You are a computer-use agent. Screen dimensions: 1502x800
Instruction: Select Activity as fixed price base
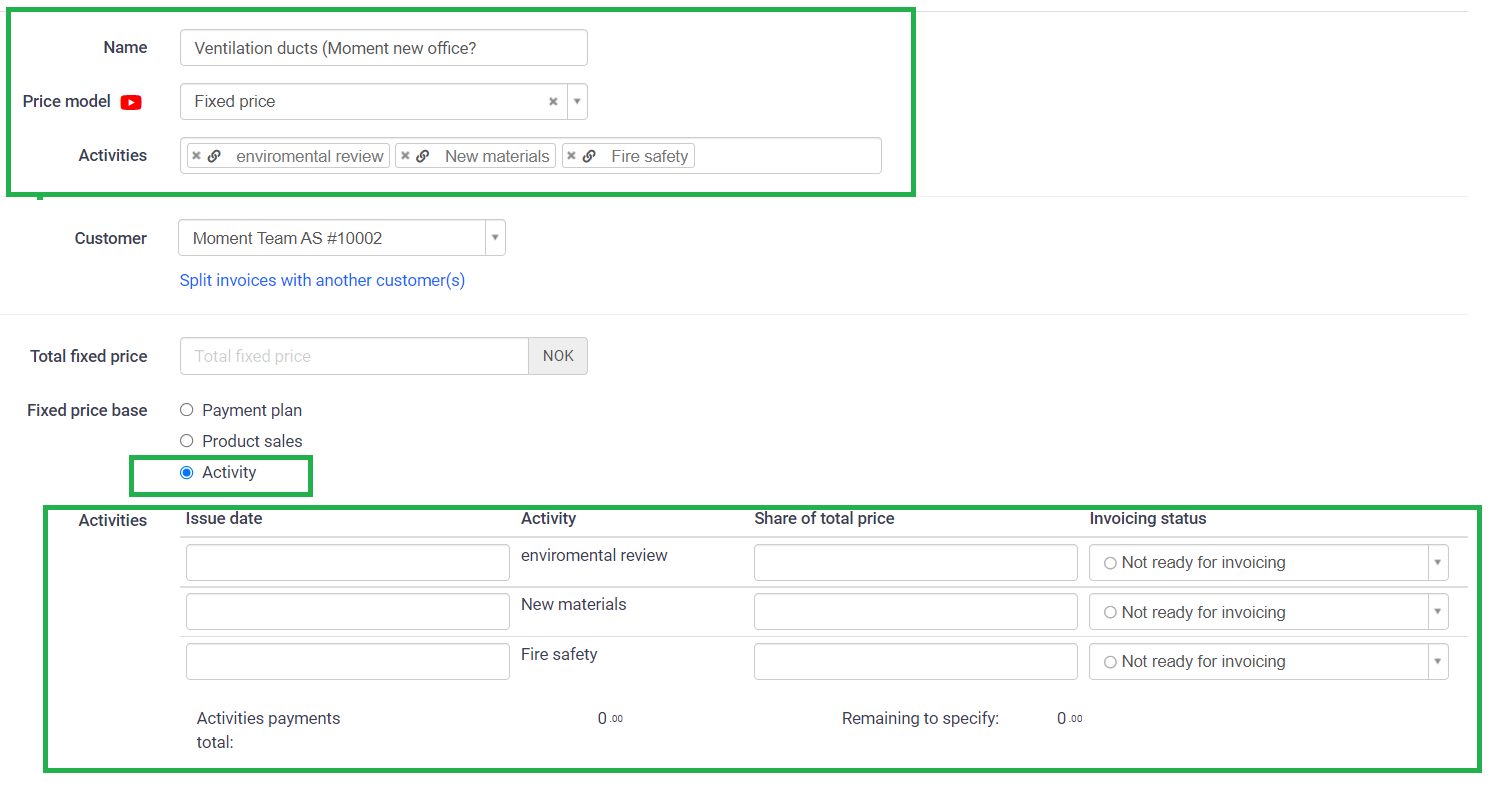[x=186, y=472]
